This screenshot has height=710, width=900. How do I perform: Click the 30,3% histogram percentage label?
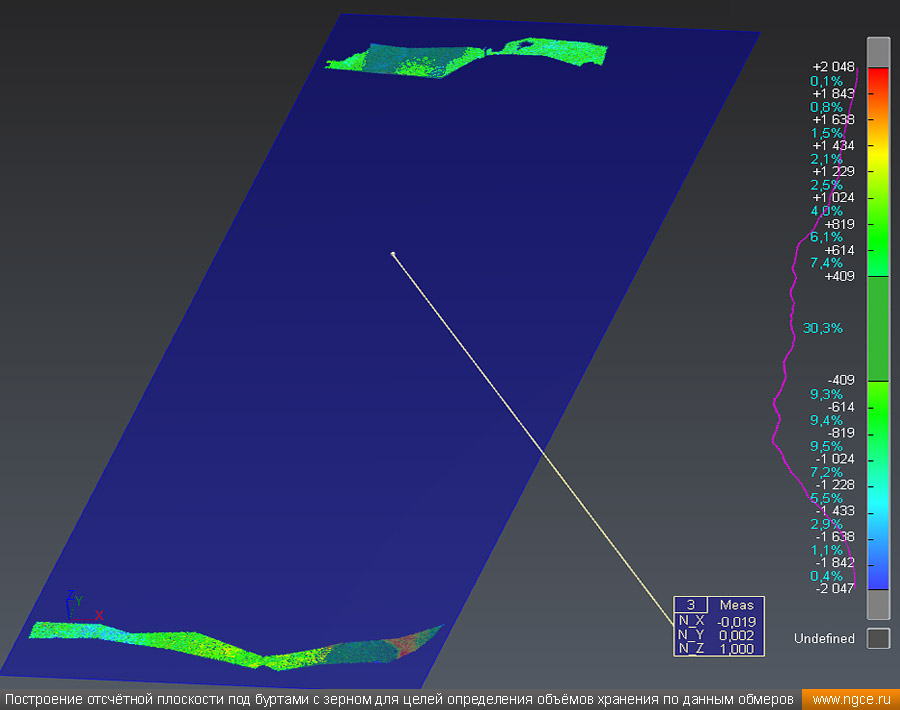pyautogui.click(x=822, y=328)
